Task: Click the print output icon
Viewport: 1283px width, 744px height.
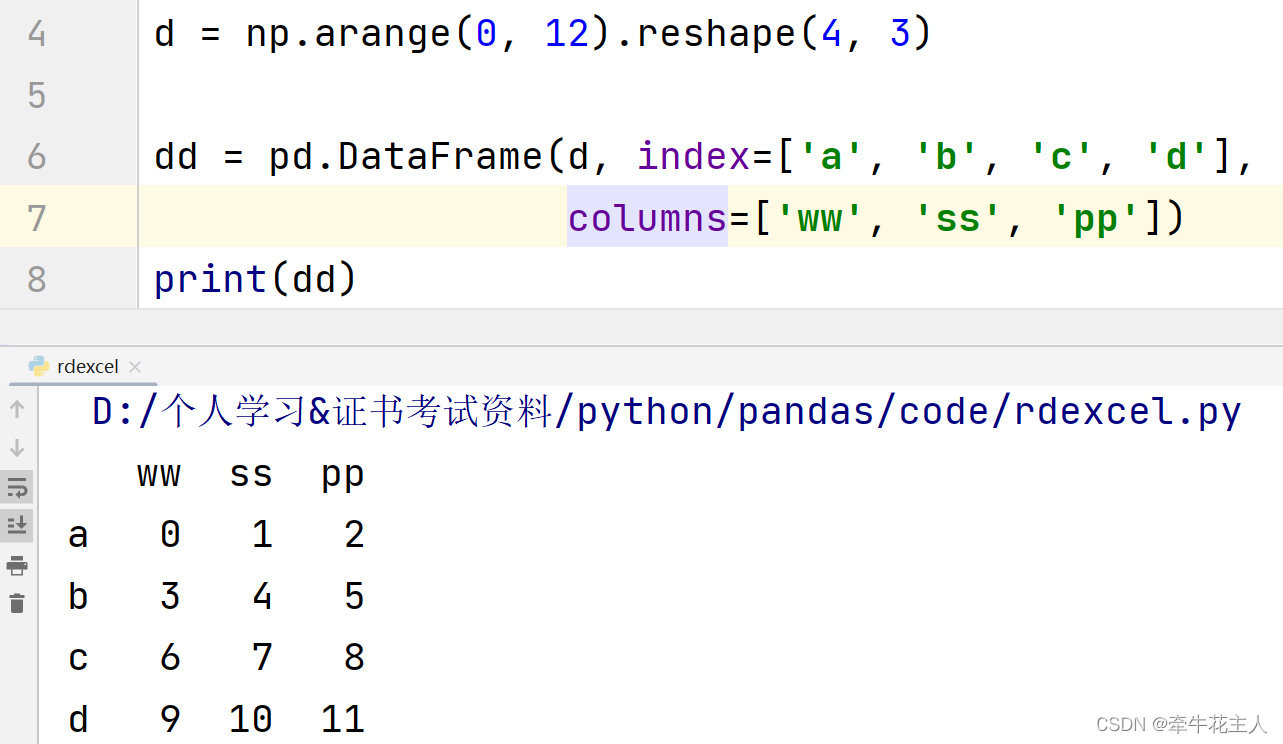Action: pyautogui.click(x=17, y=566)
